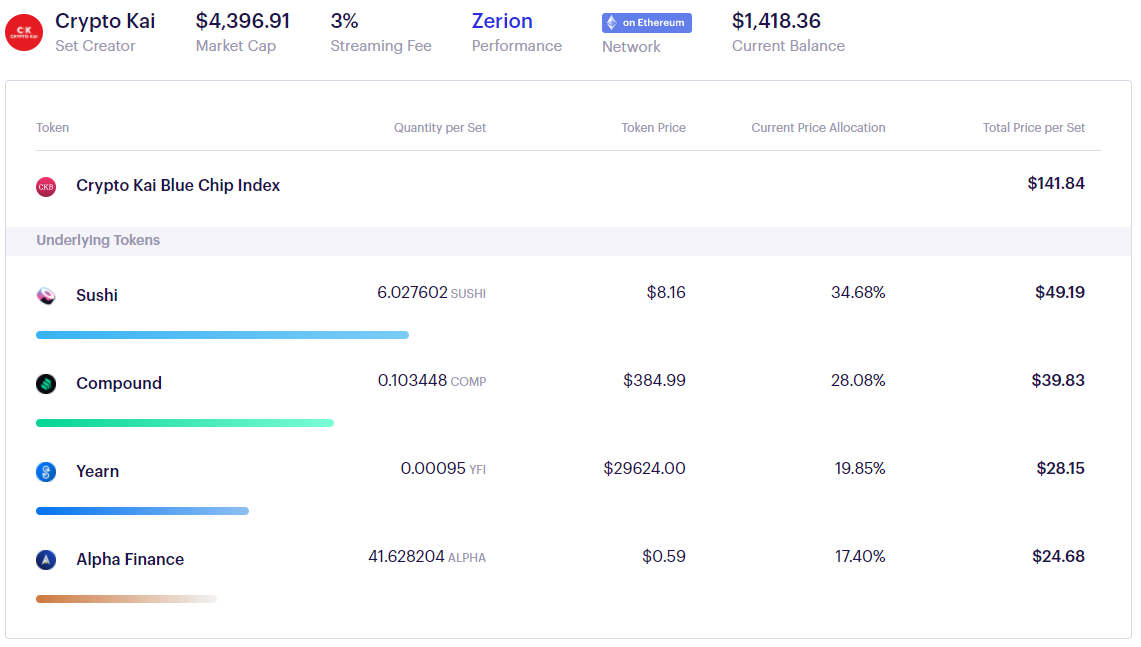Click the $1,418.36 current balance value
The height and width of the screenshot is (647, 1141).
click(x=776, y=21)
